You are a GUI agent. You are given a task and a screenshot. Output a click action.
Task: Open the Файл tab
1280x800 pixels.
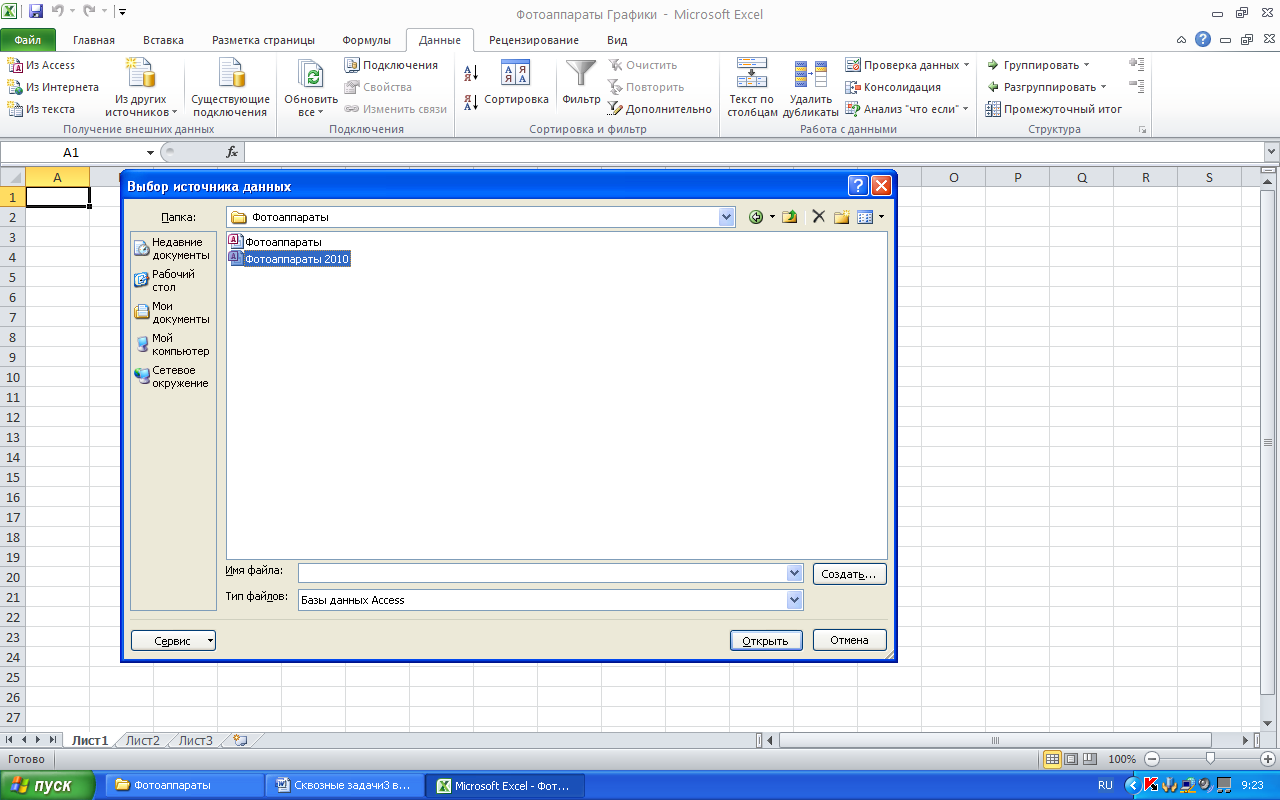28,40
